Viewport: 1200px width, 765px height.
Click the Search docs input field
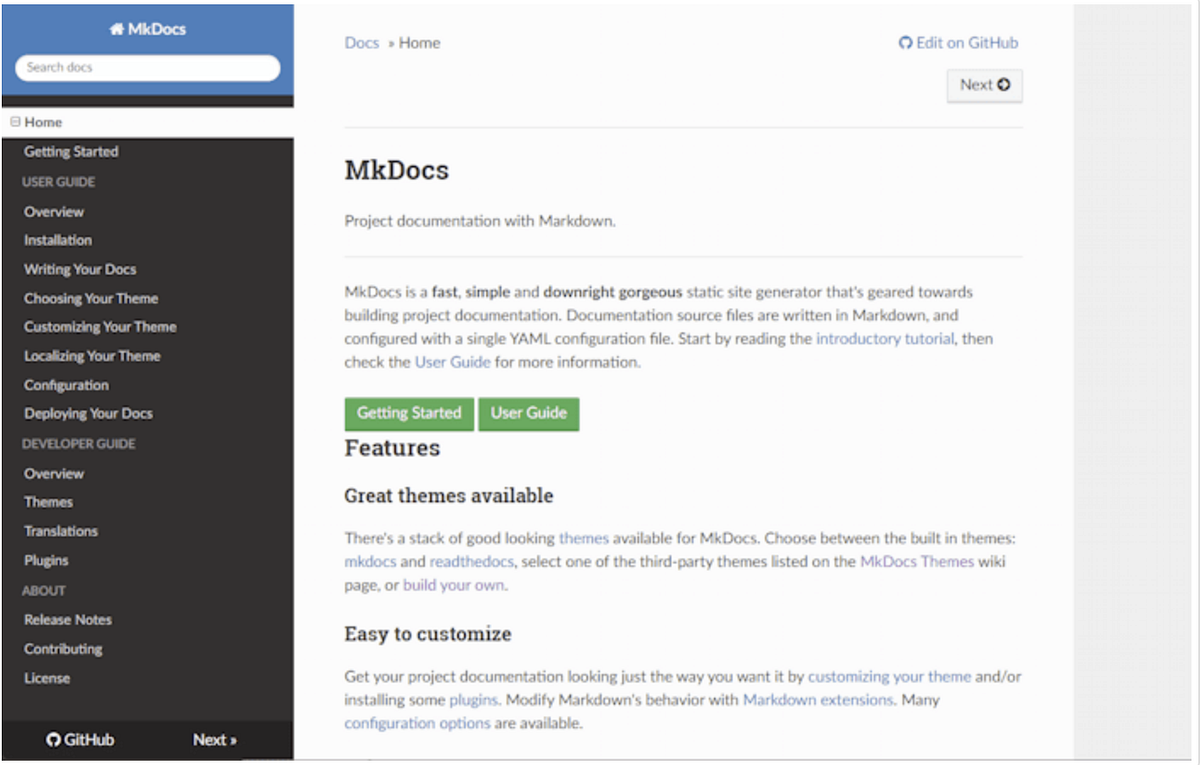[147, 67]
